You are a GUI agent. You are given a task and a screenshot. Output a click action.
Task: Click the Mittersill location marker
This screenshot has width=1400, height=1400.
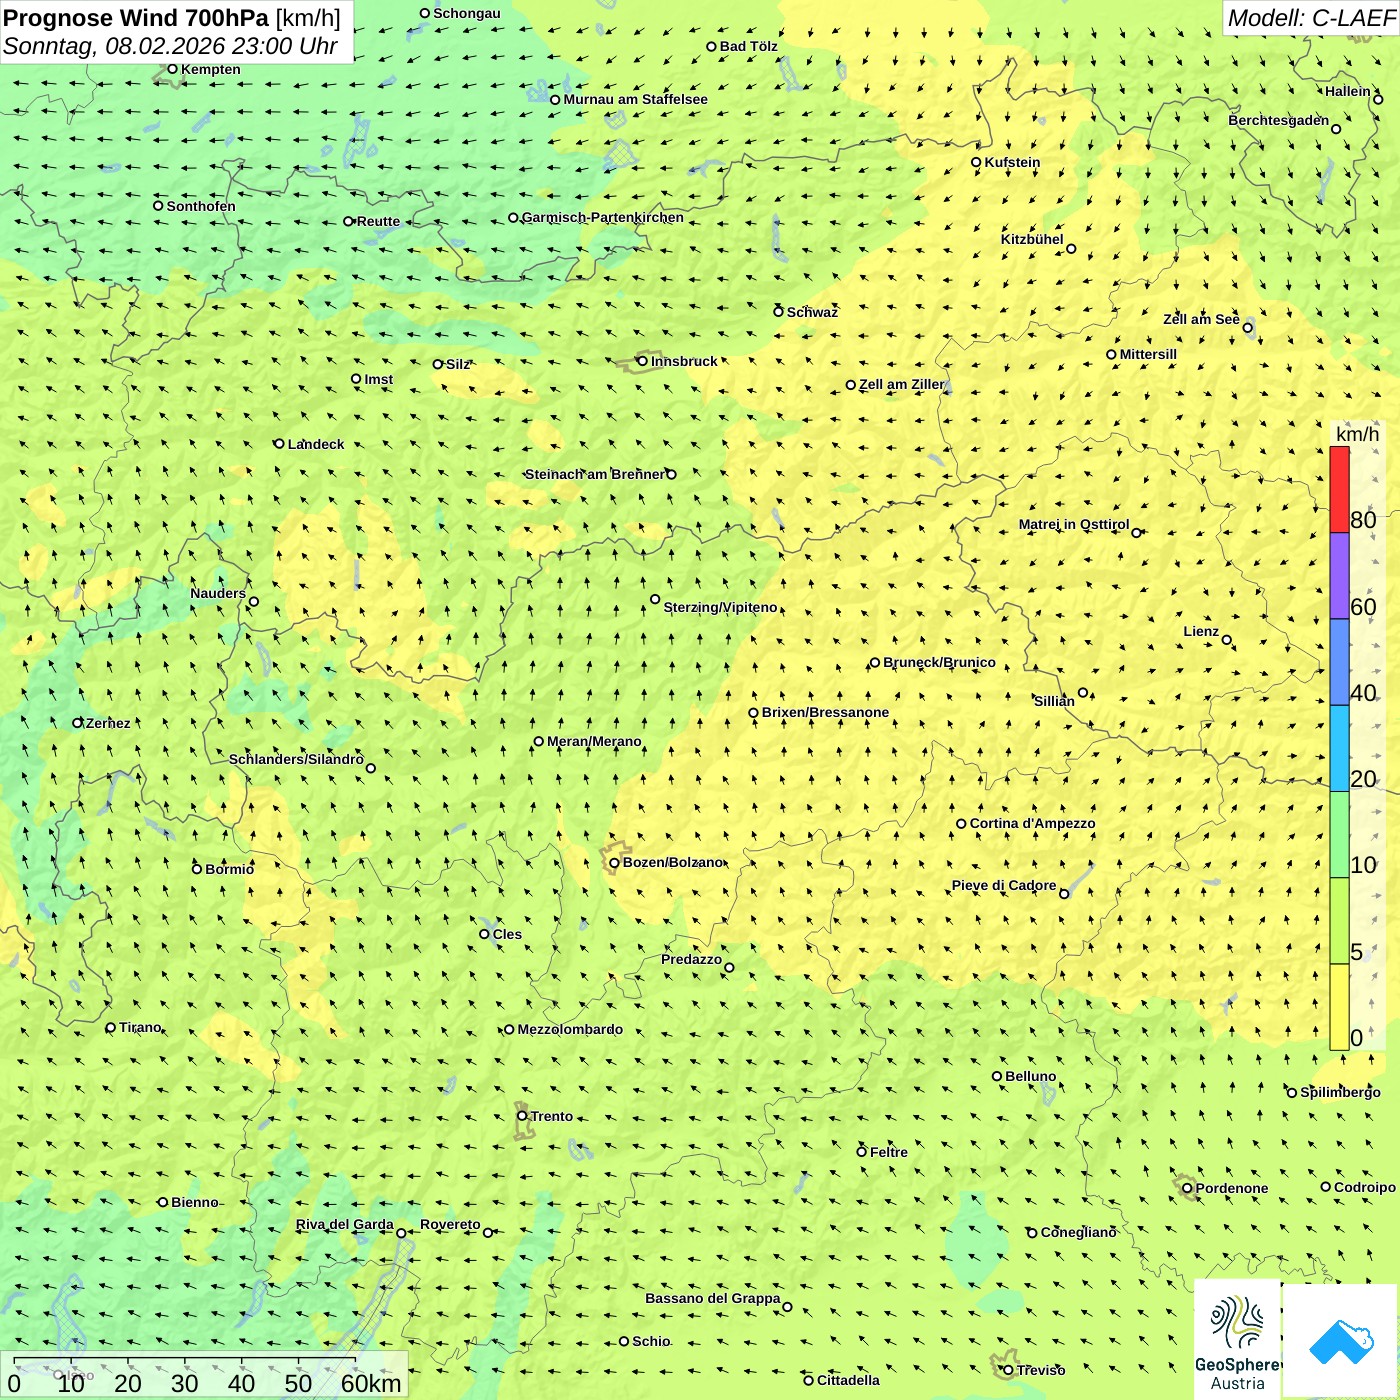(x=1111, y=354)
